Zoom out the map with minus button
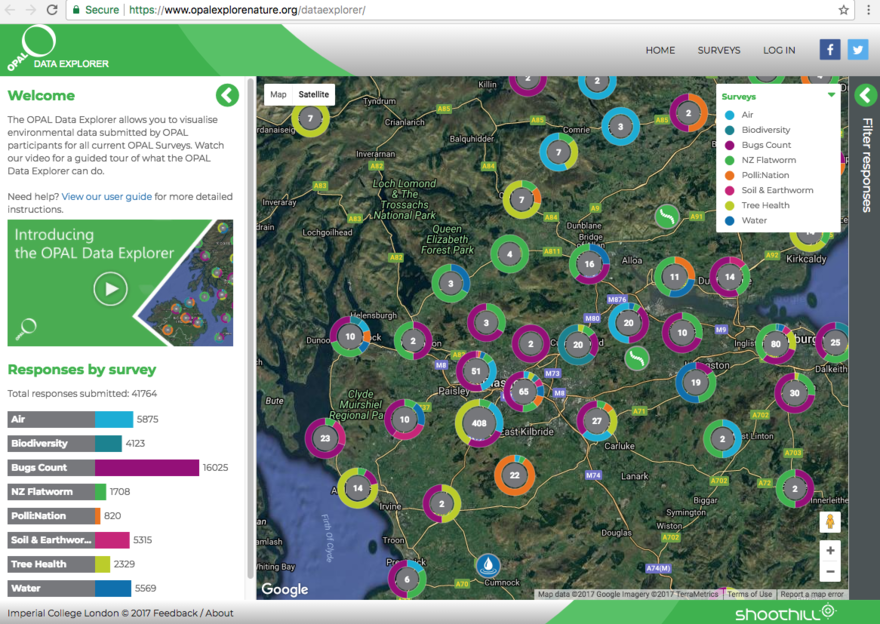880x624 pixels. (830, 572)
